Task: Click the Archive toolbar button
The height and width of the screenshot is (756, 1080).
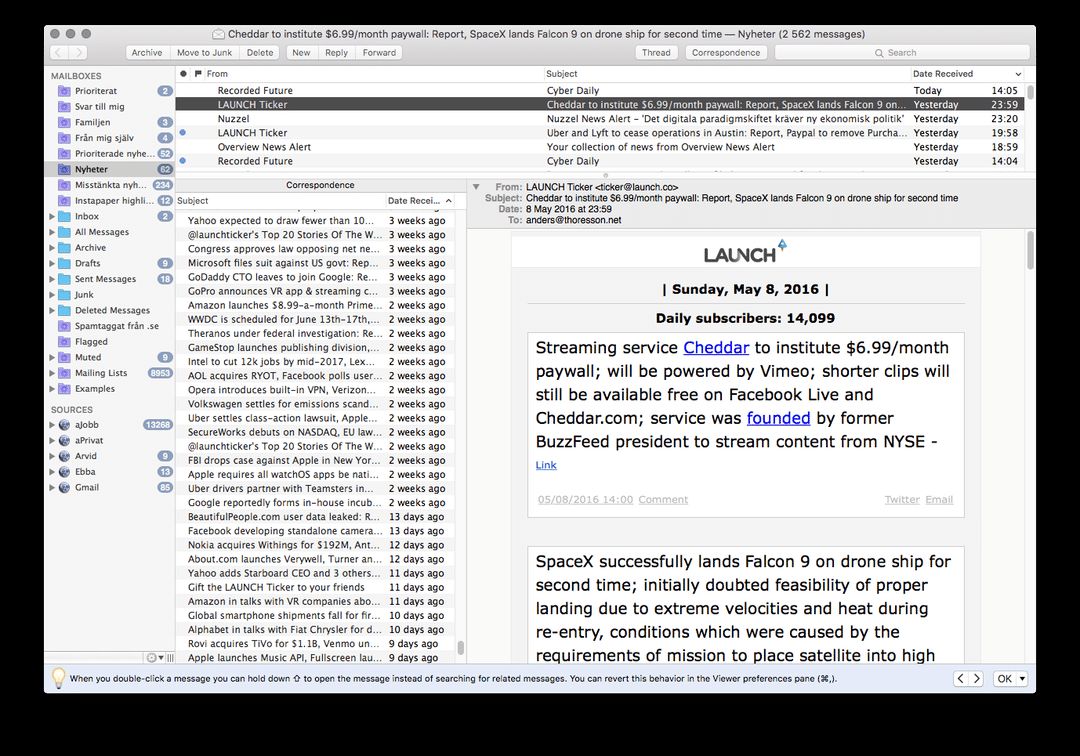Action: pyautogui.click(x=147, y=53)
